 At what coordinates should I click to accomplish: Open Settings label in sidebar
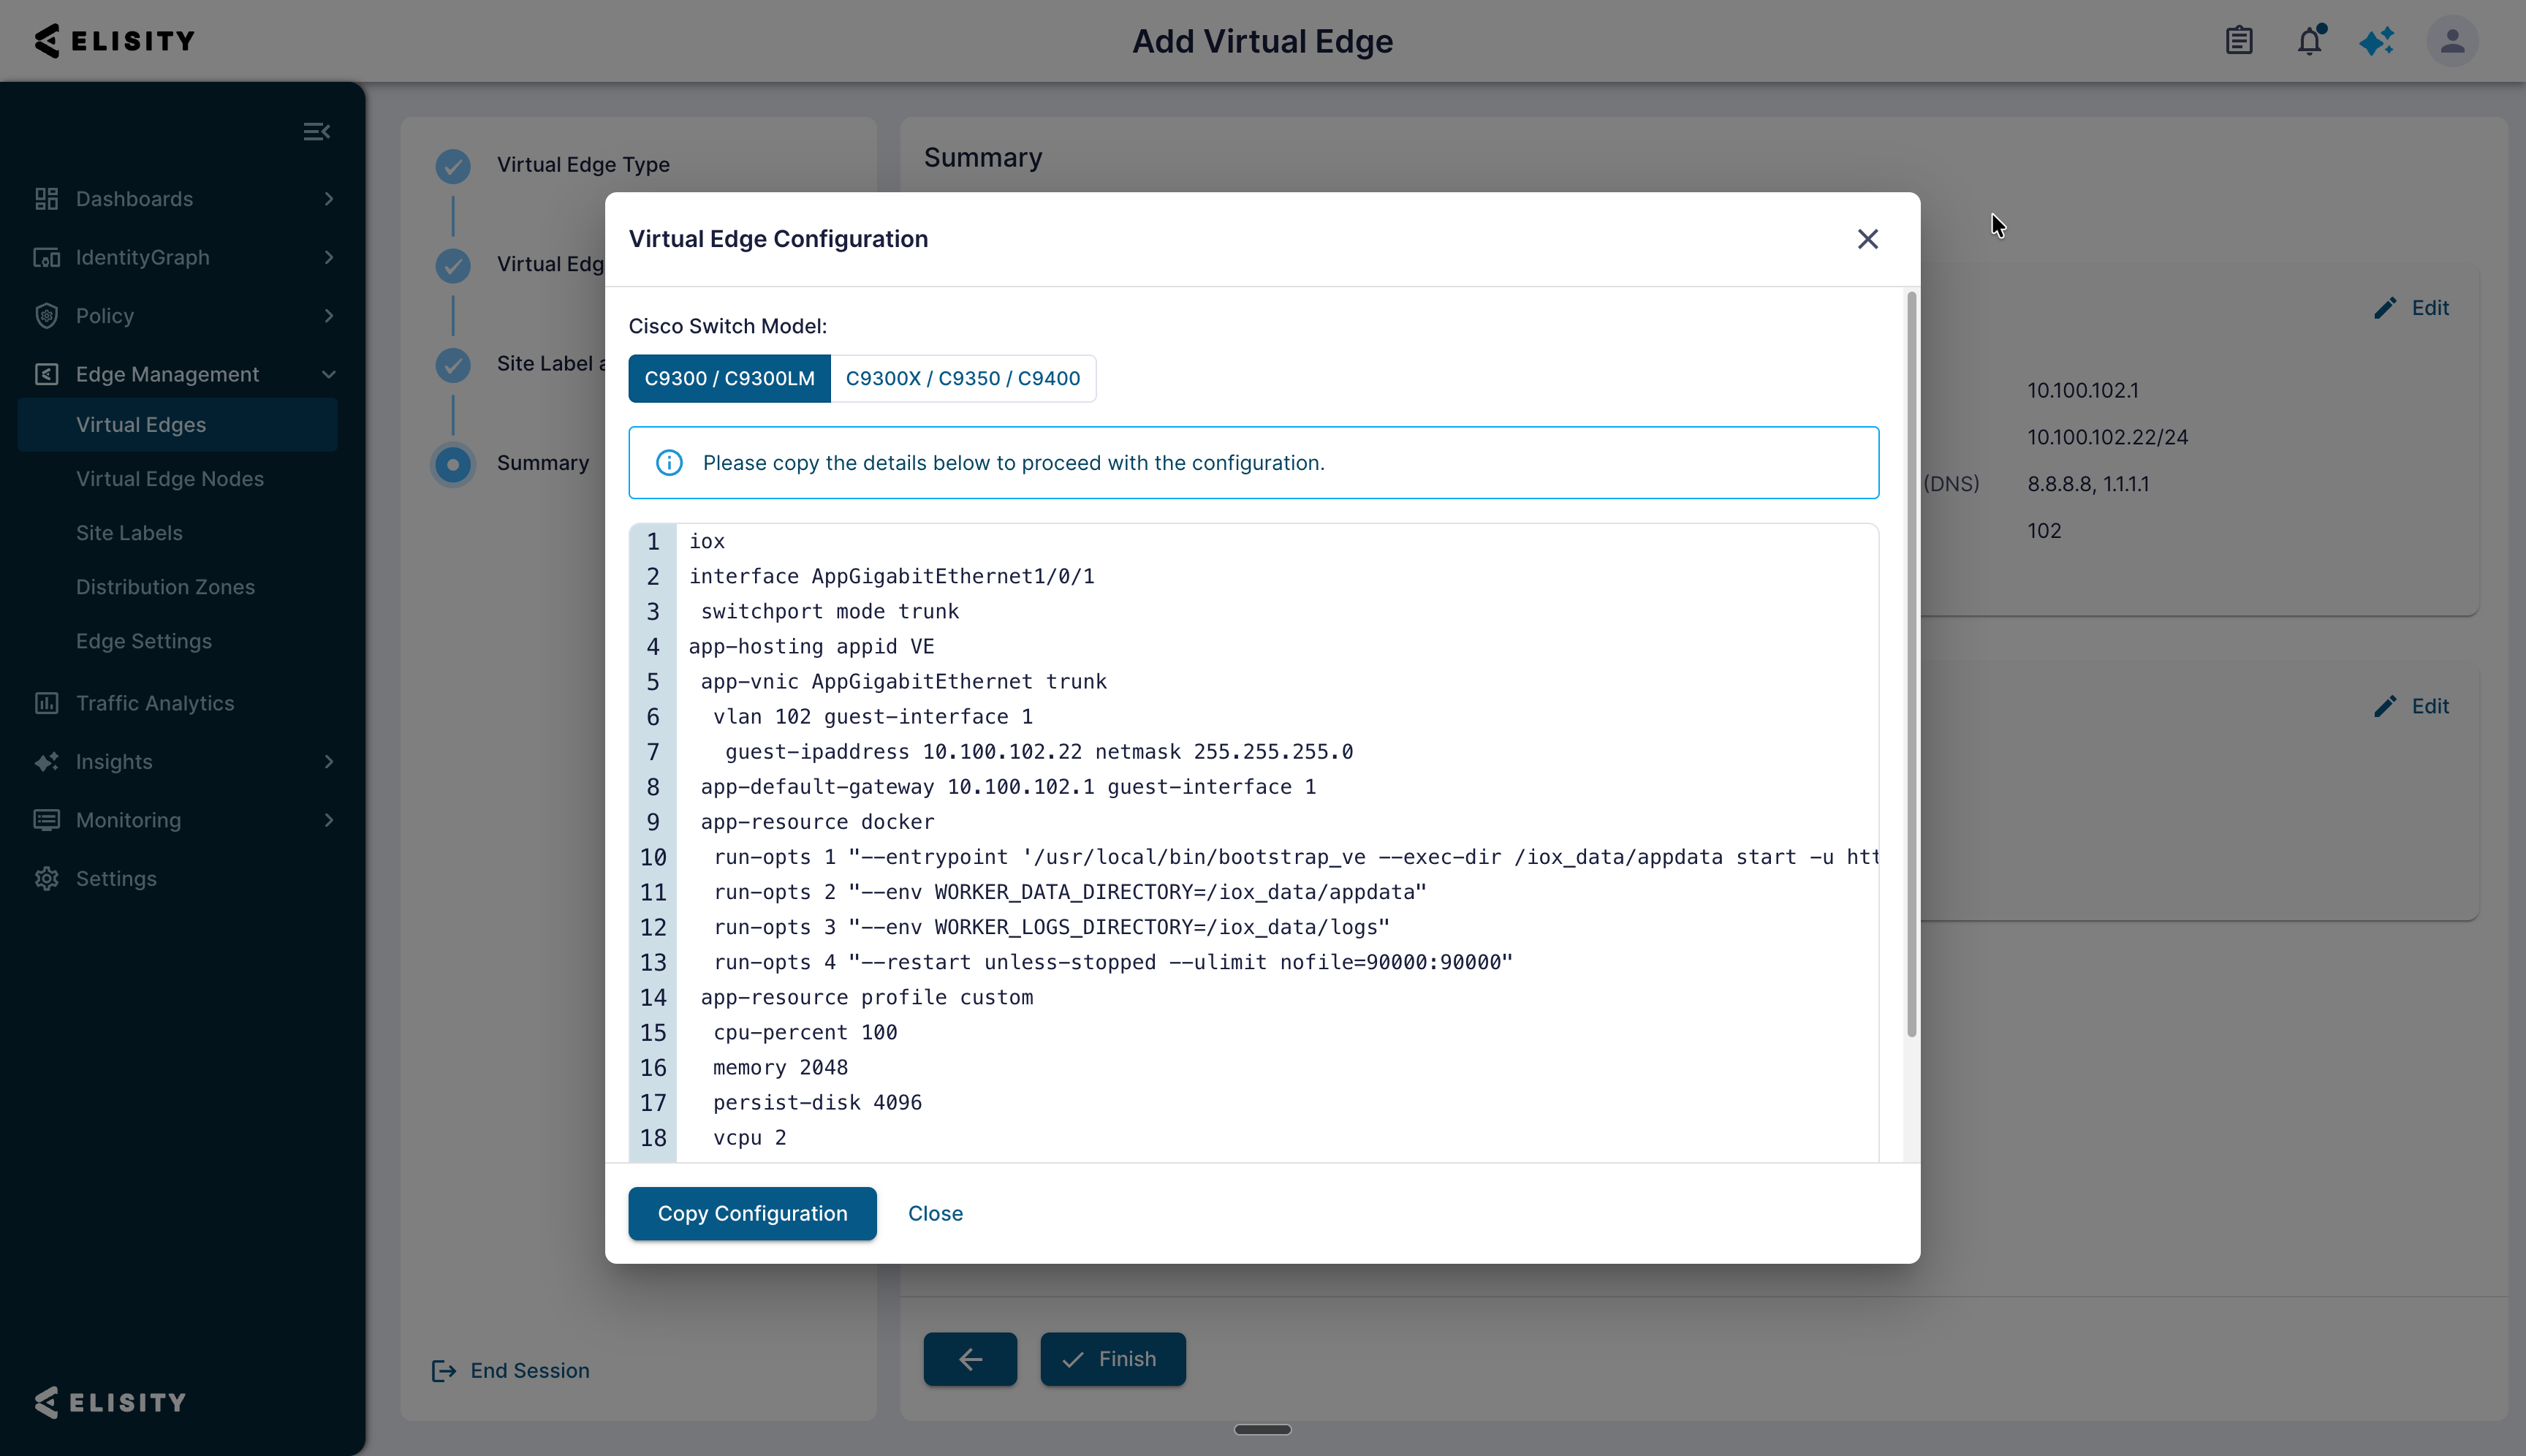(x=116, y=878)
